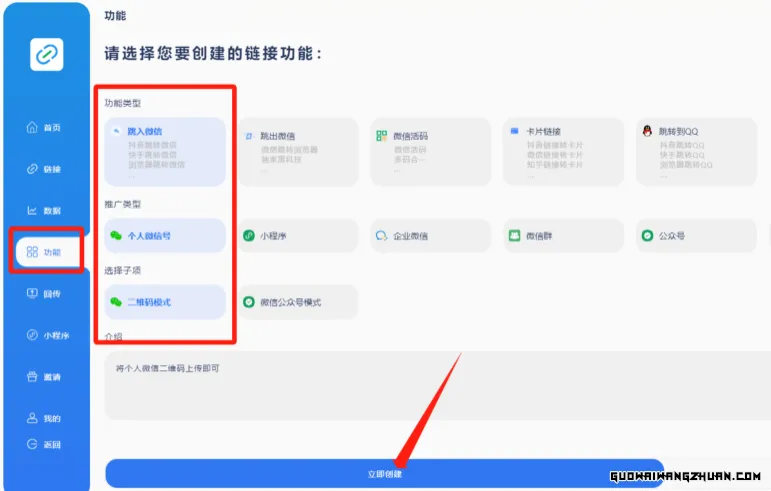This screenshot has width=771, height=491.
Task: Click the 选择子项 section label
Action: click(x=122, y=270)
